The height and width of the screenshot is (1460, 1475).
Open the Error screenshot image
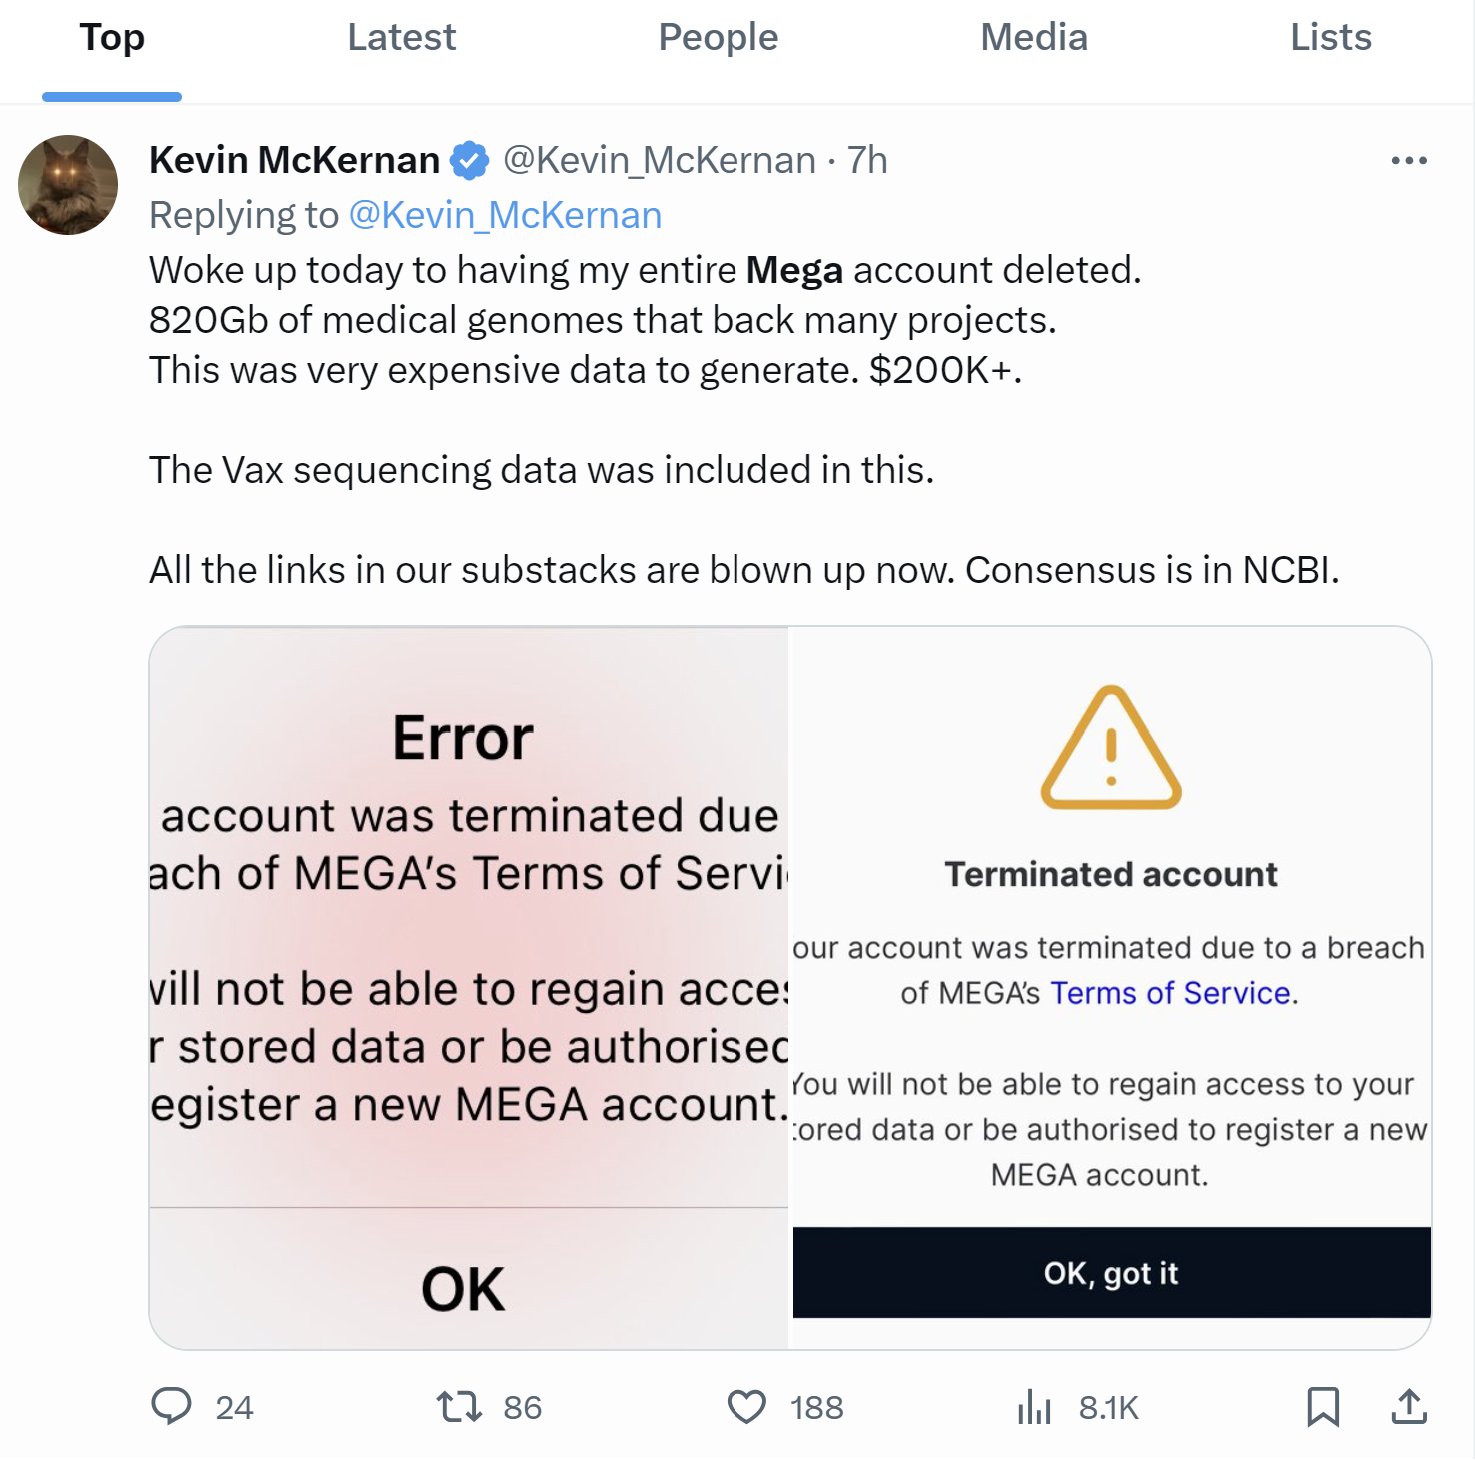tap(468, 988)
